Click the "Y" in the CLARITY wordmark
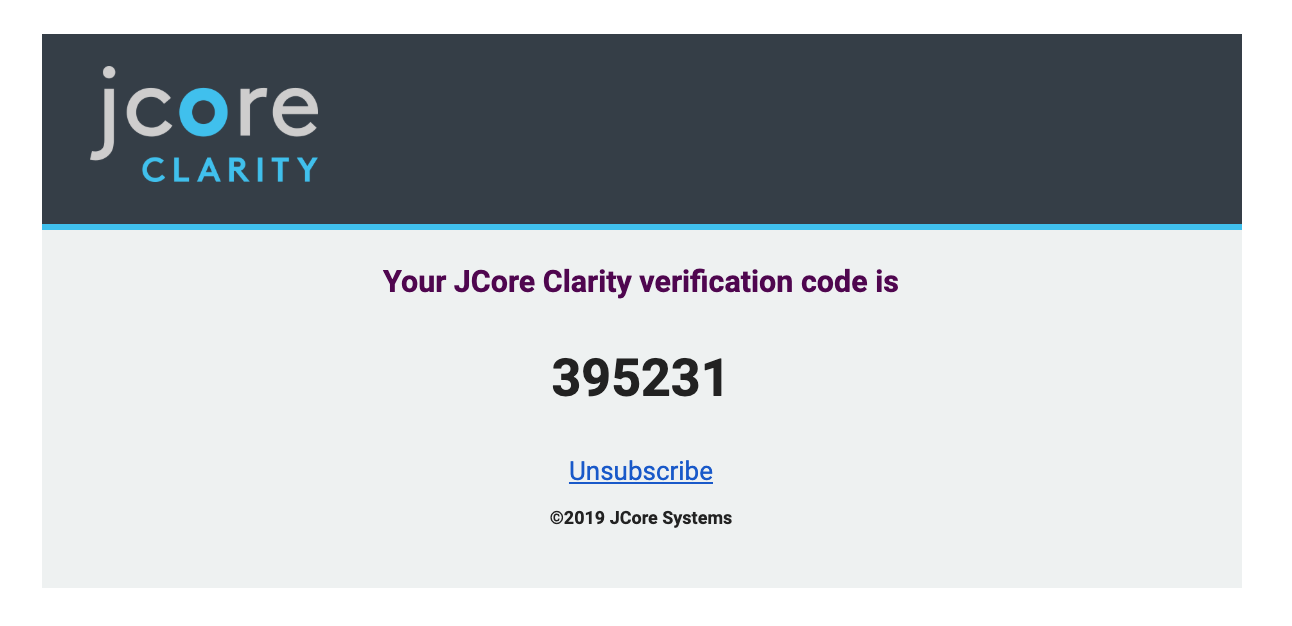 (306, 169)
